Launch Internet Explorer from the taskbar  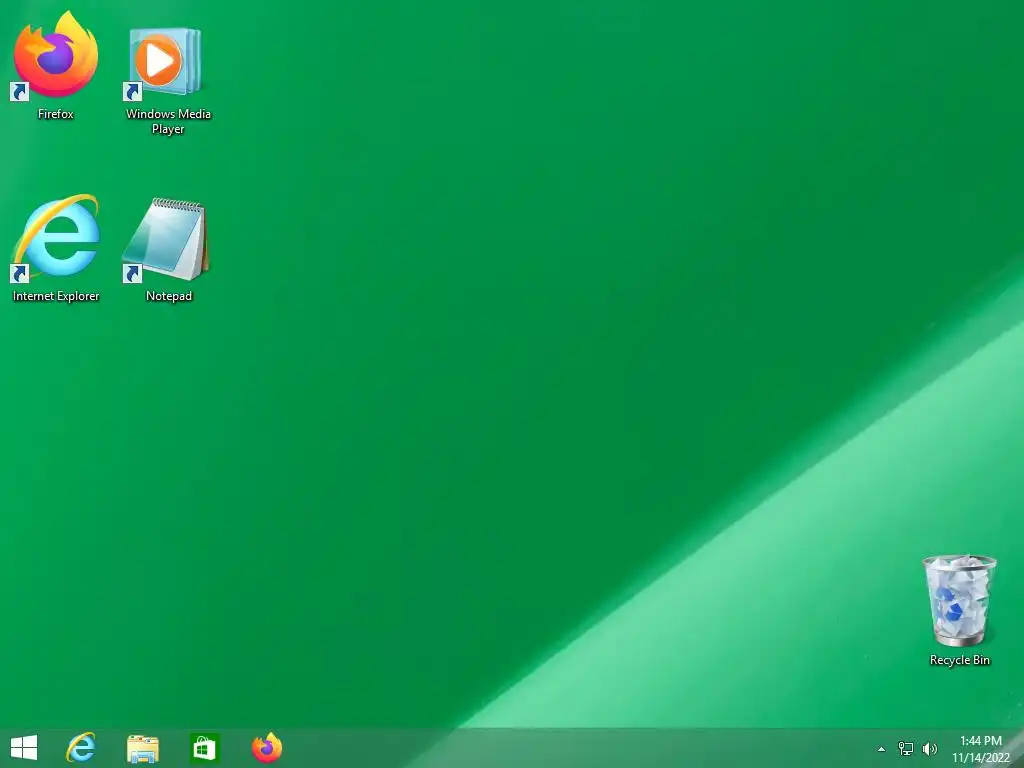point(81,748)
